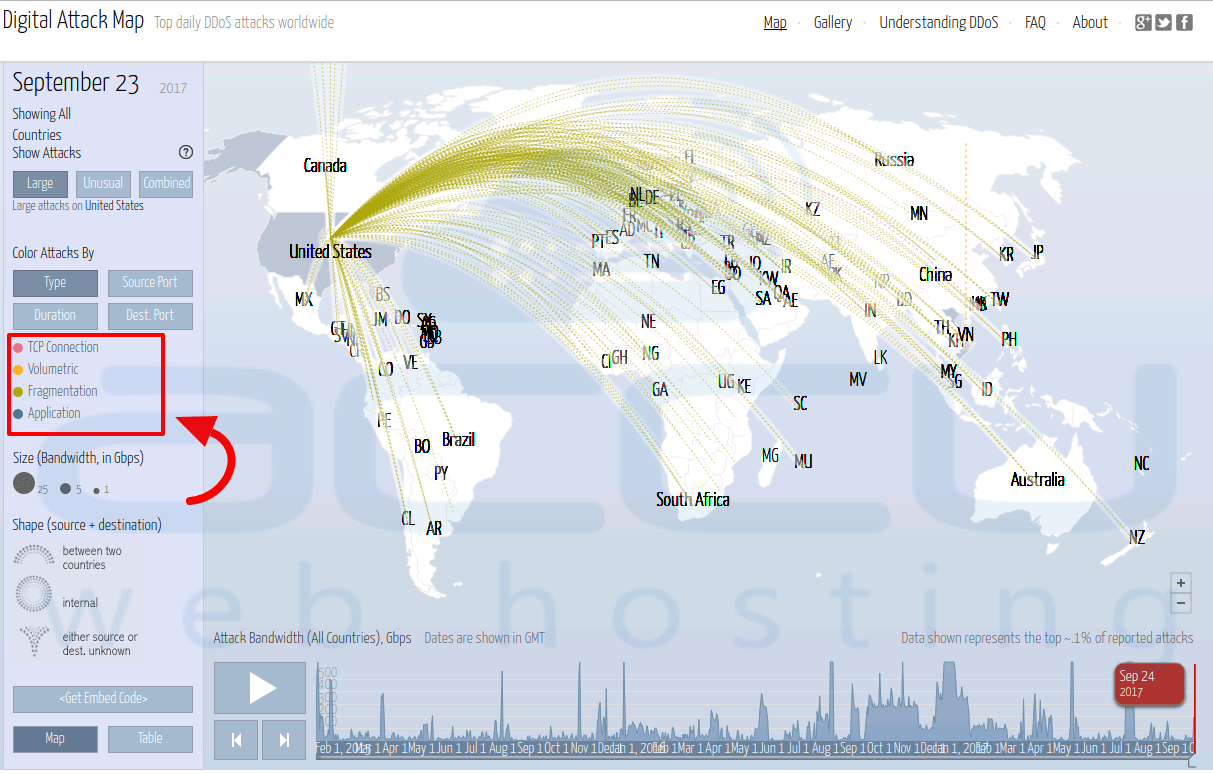Click the 2017 year label

point(173,89)
